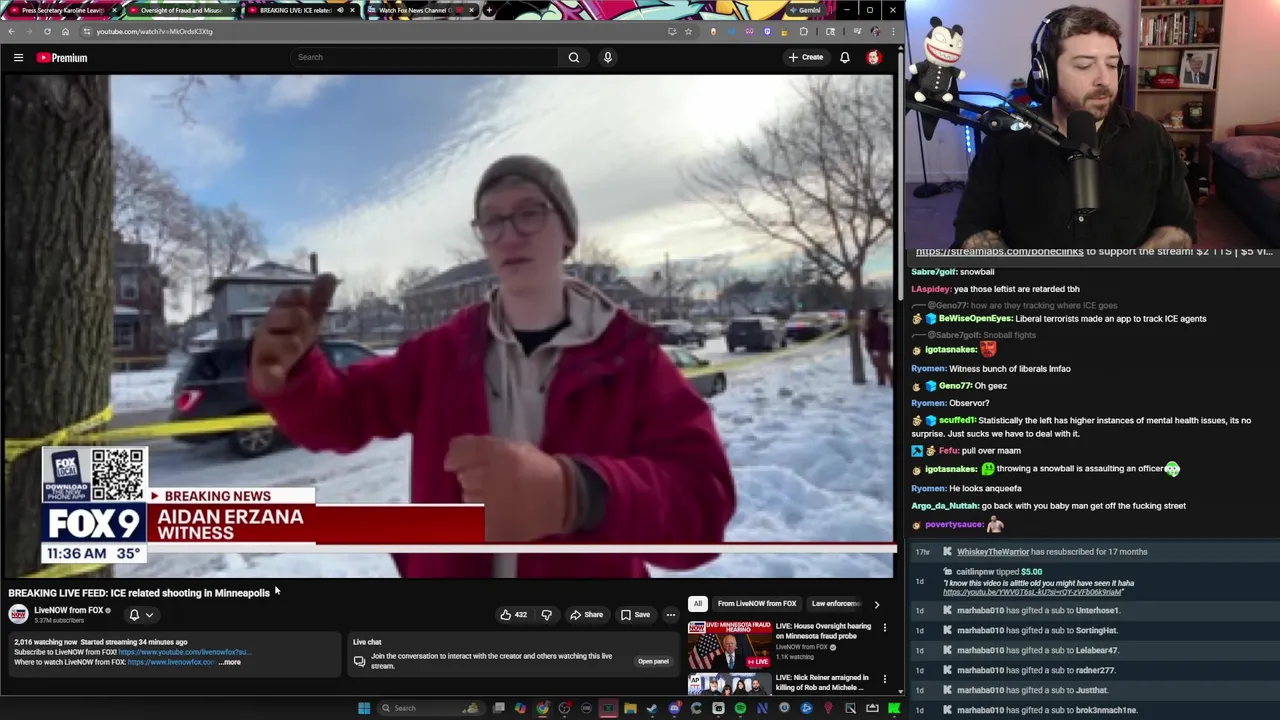Click WhiskeyTheWarrior resubscribed event row
Viewport: 1280px width, 720px height.
pos(1092,552)
